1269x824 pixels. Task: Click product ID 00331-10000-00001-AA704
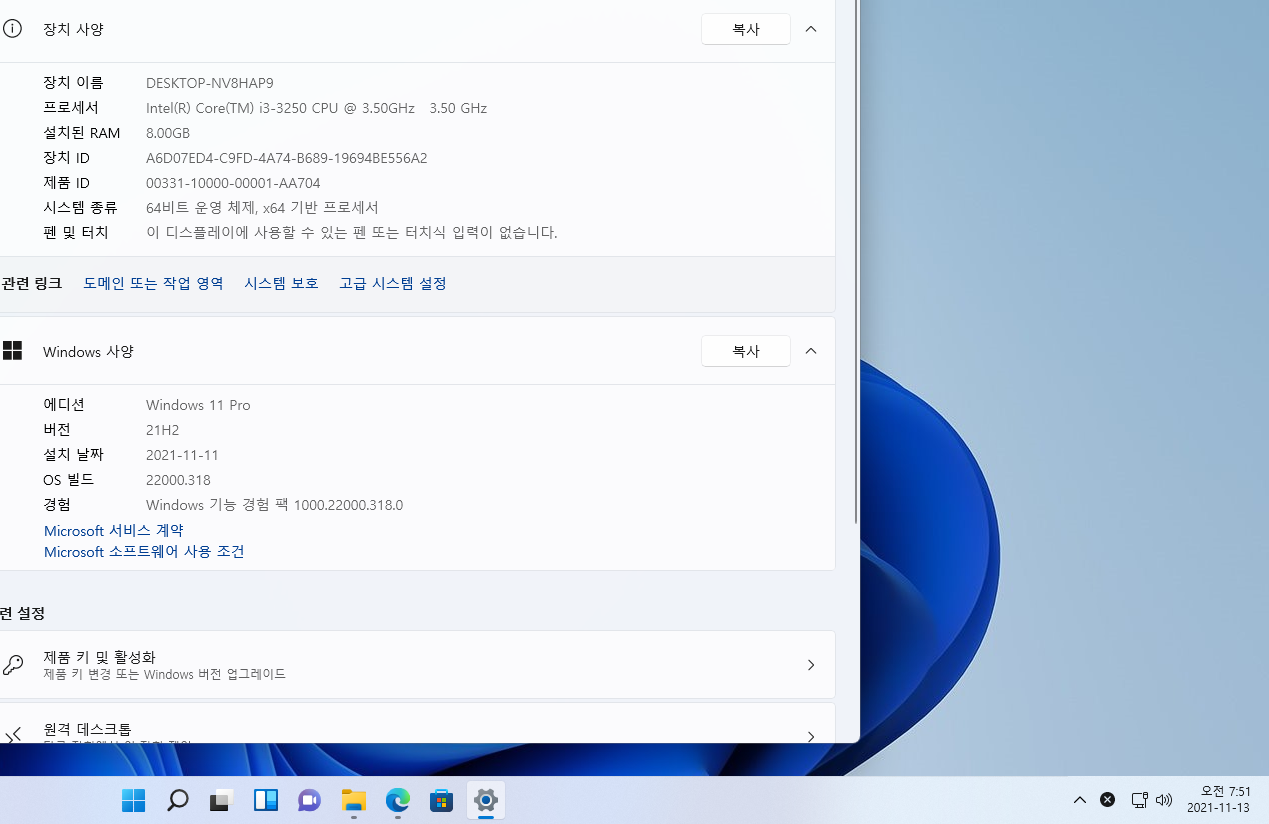[x=233, y=183]
